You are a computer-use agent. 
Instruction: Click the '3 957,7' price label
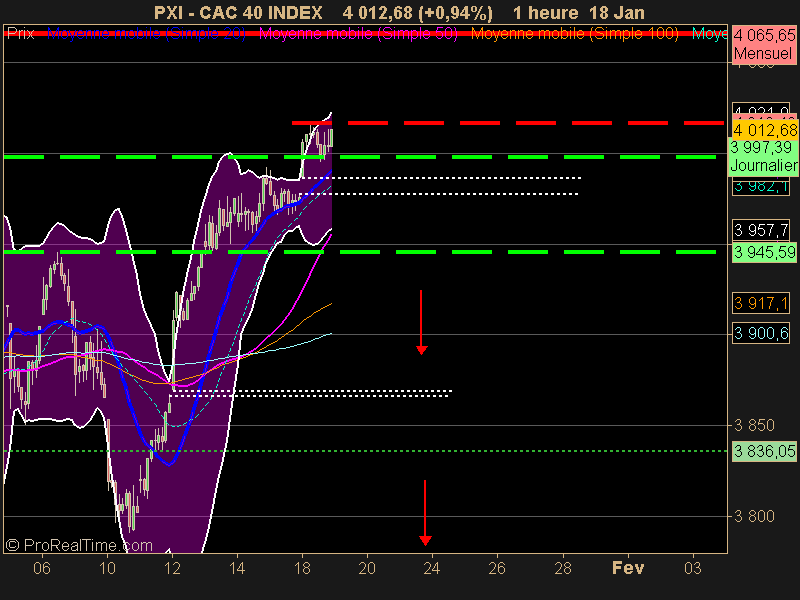tap(761, 230)
